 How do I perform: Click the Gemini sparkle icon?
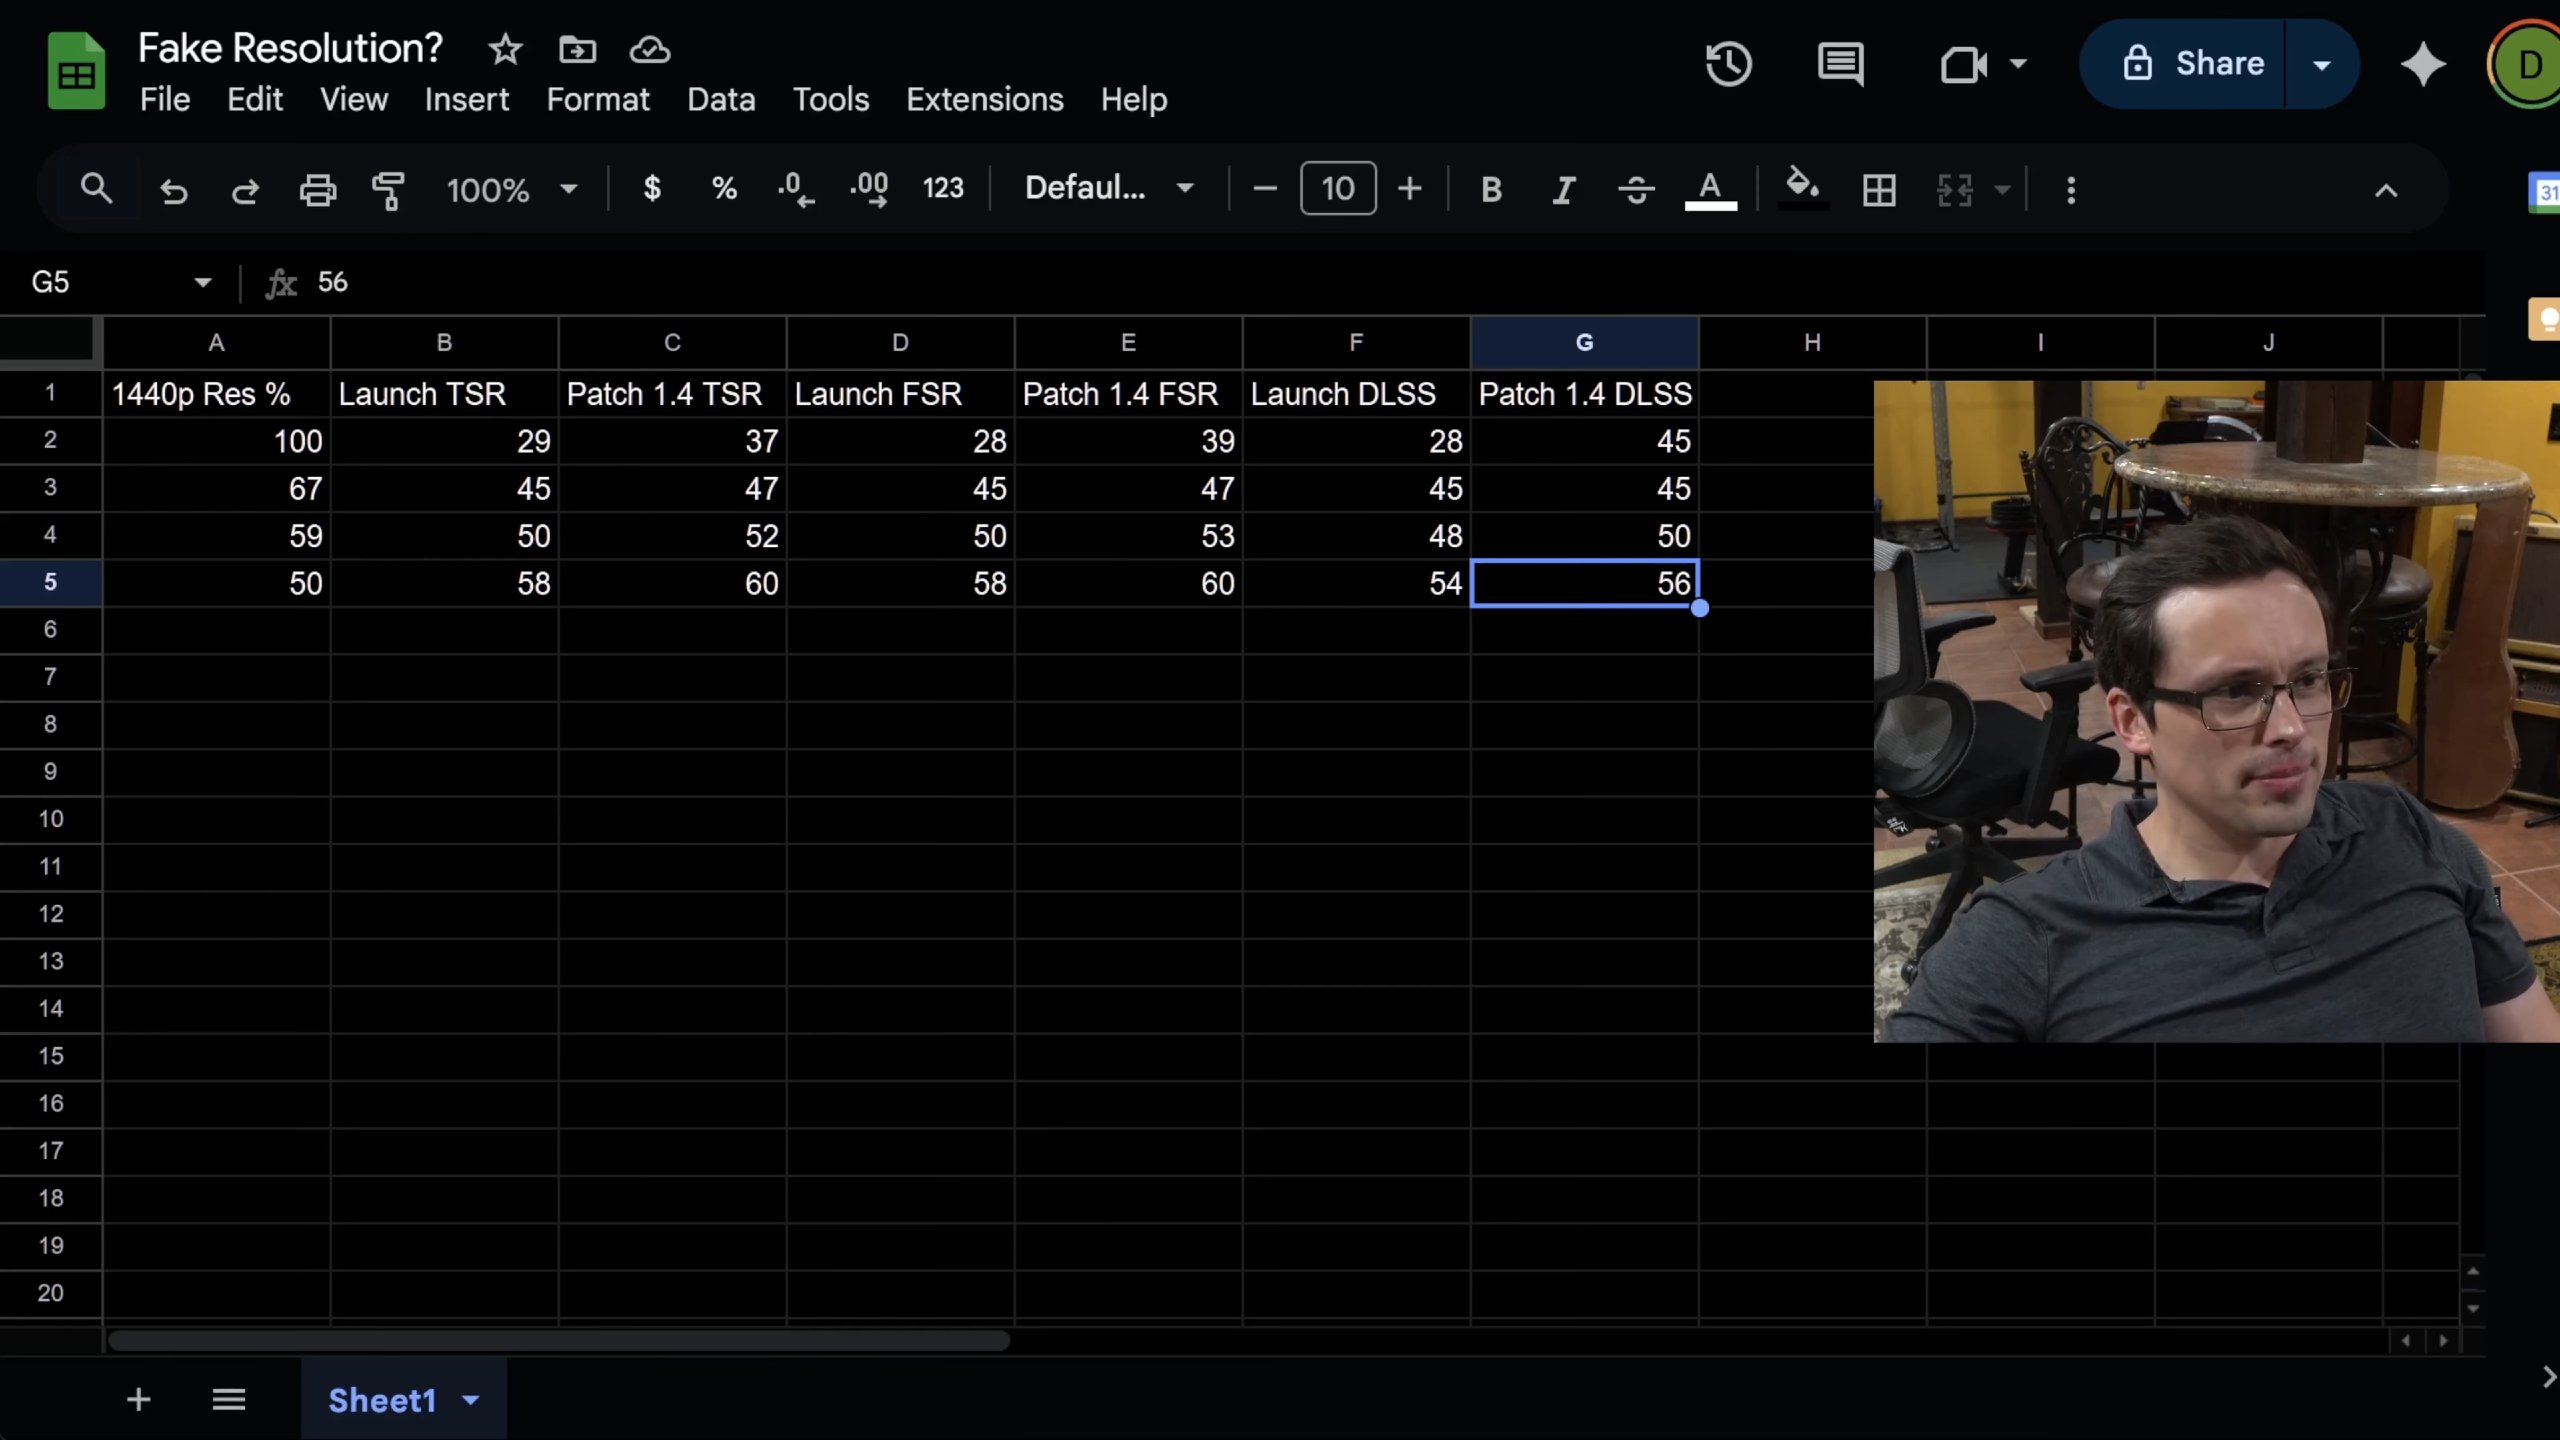(2423, 64)
